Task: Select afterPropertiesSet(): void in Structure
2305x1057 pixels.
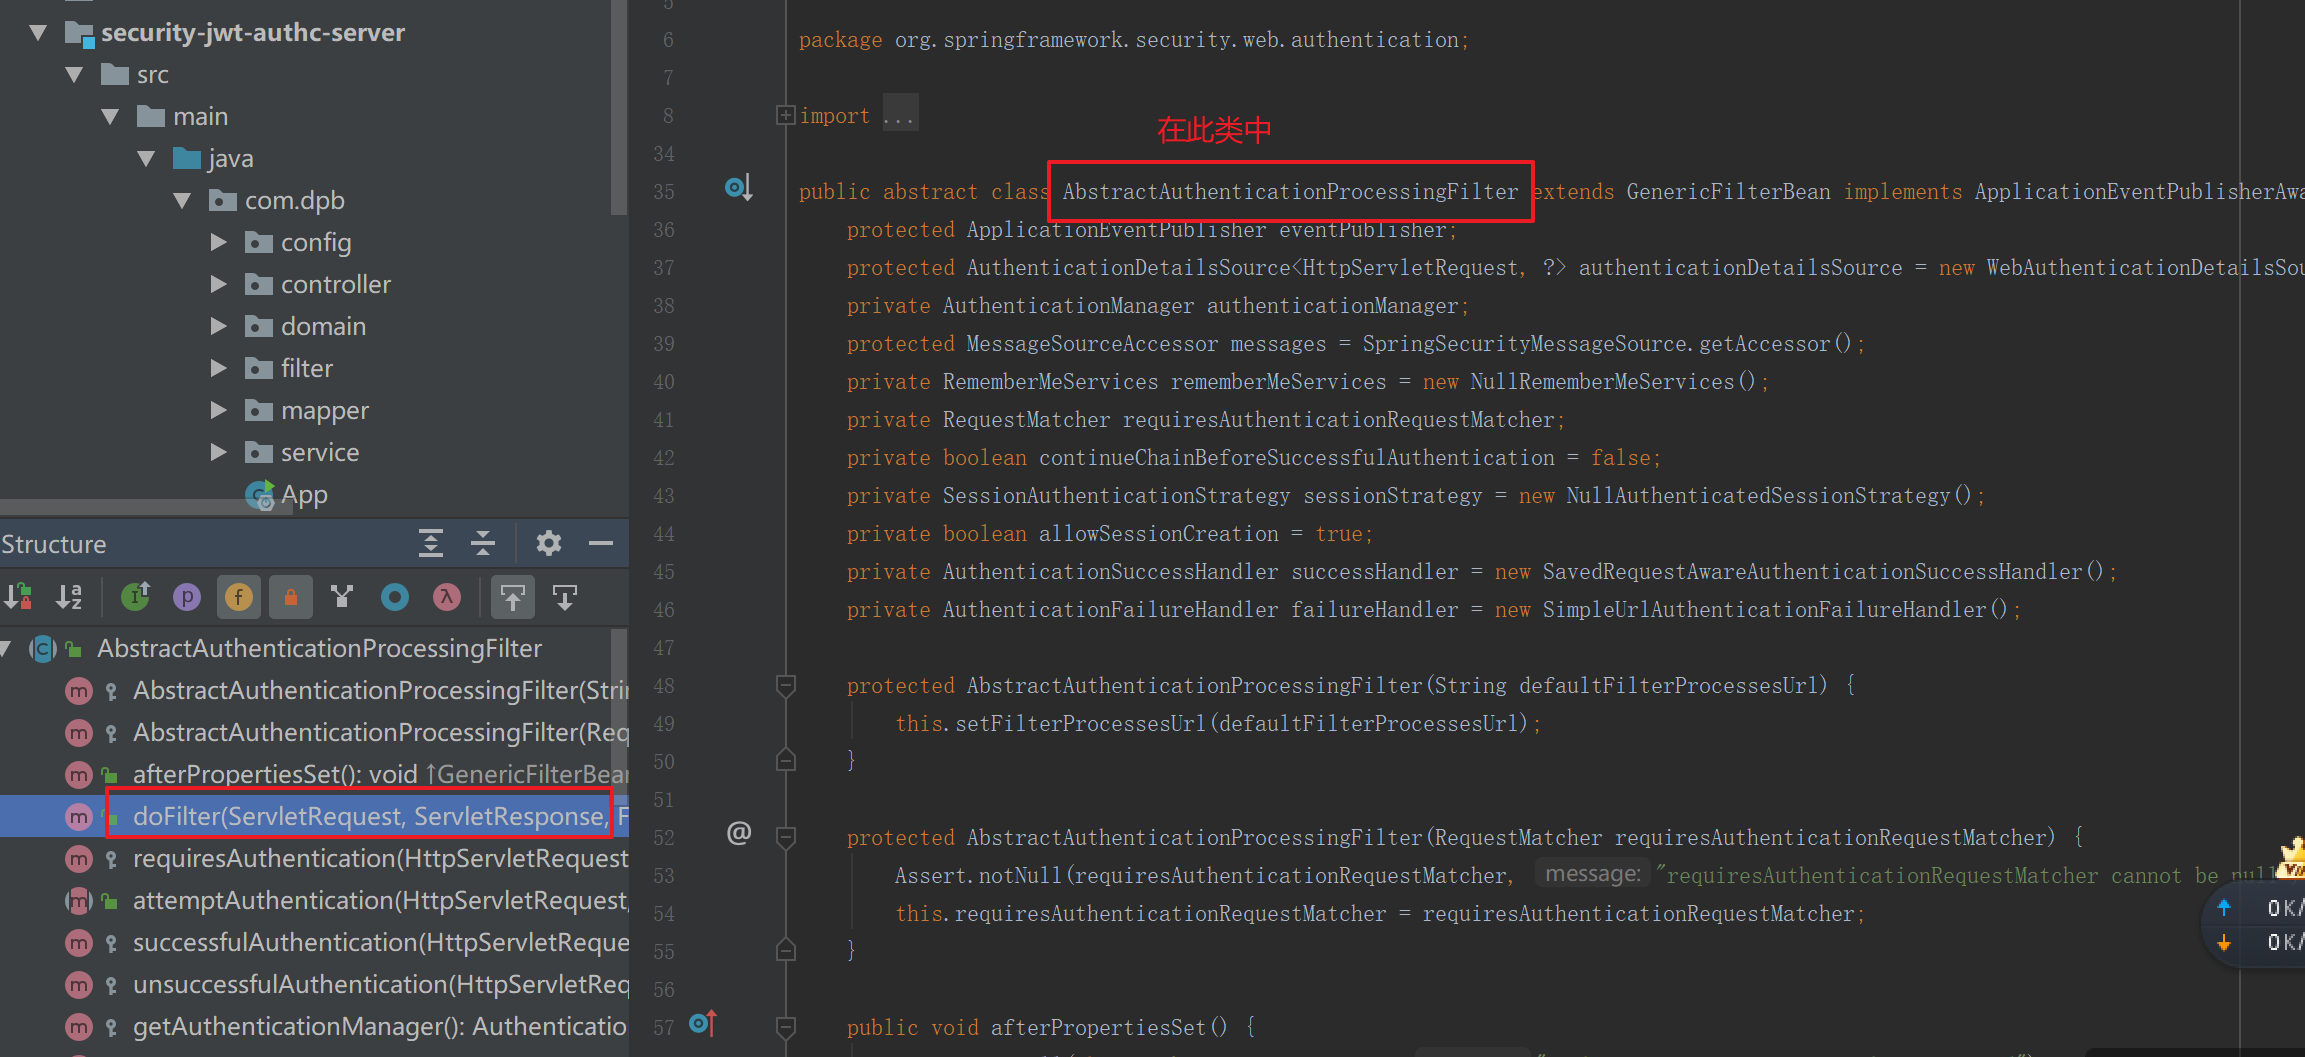Action: 275,774
